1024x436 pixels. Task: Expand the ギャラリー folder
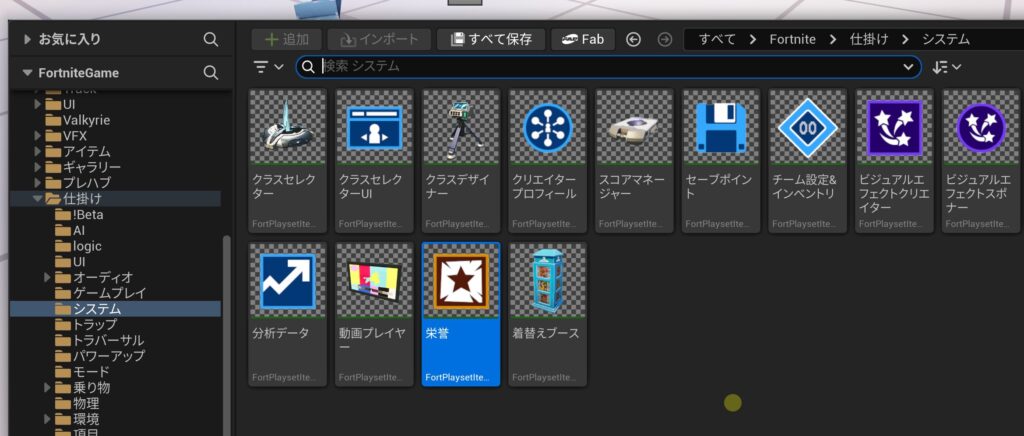point(38,167)
